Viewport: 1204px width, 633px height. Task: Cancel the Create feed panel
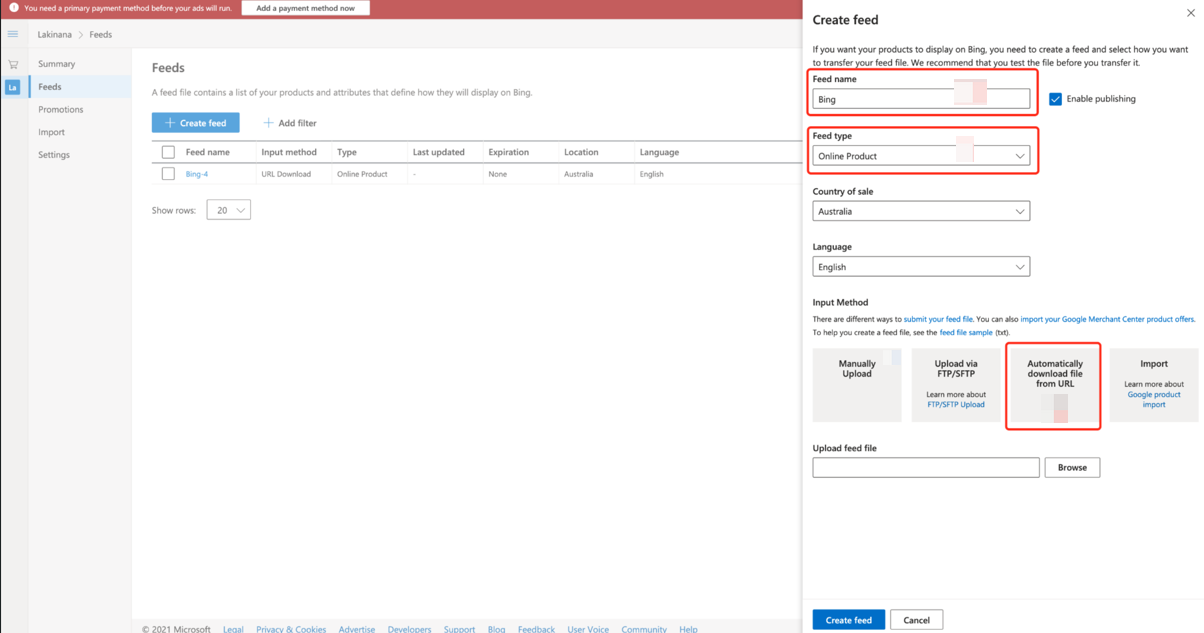(917, 620)
